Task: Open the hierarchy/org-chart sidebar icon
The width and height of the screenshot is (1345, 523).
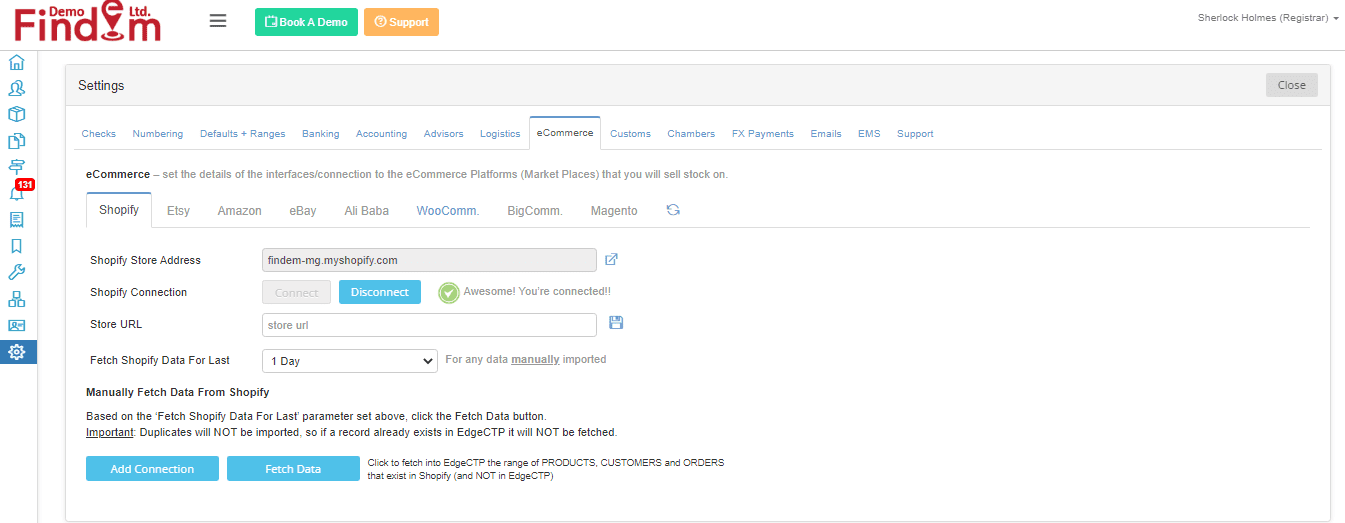Action: pos(16,299)
